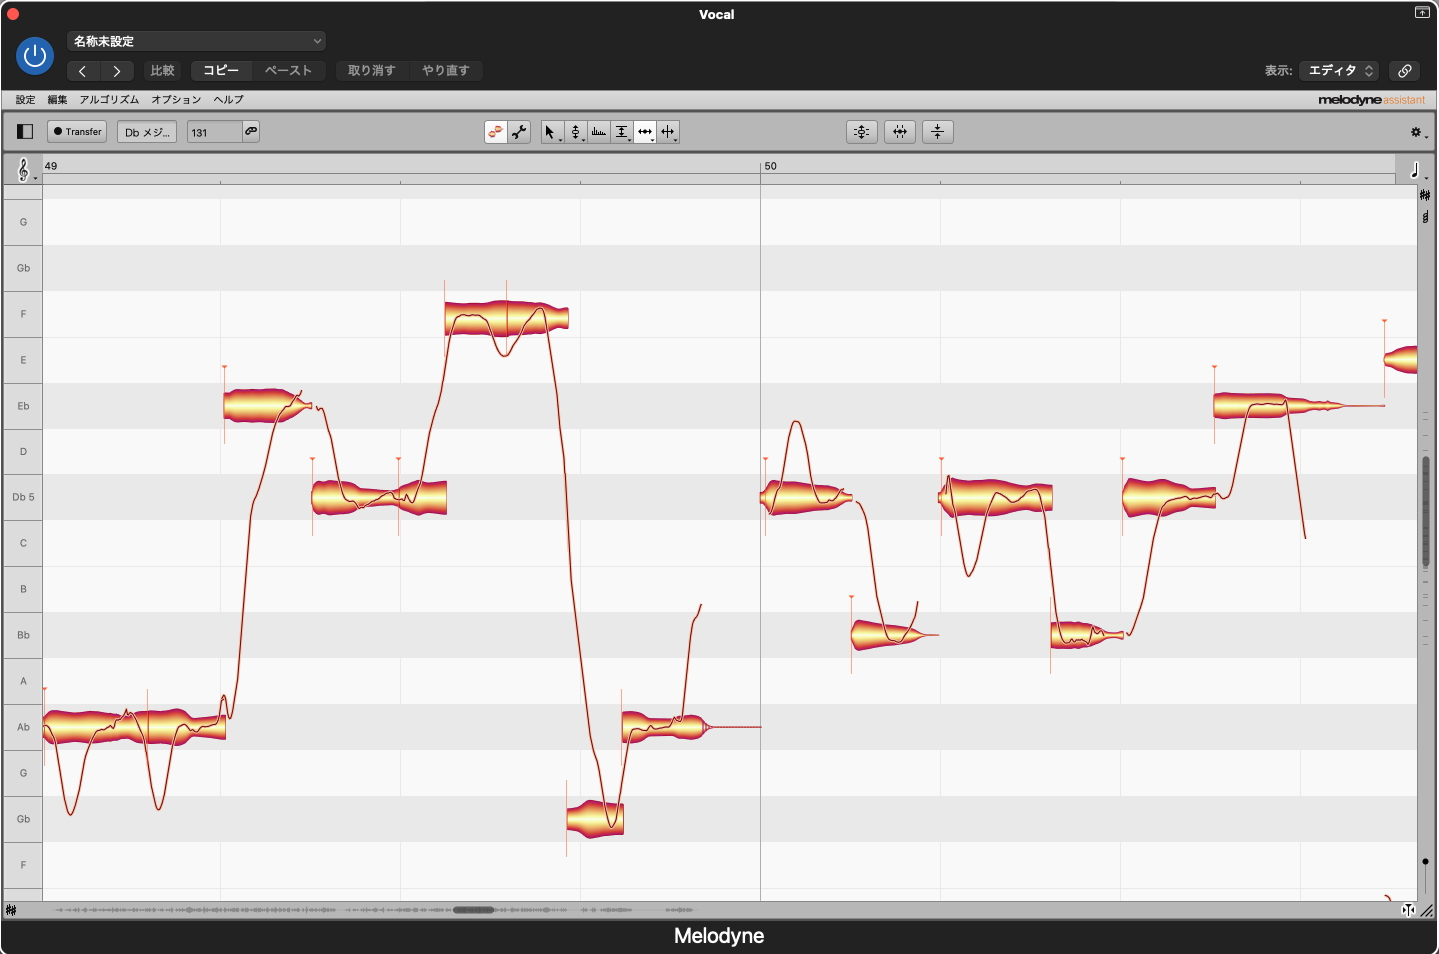Click the vertical zoom sharp icon
1439x954 pixels.
point(1425,195)
